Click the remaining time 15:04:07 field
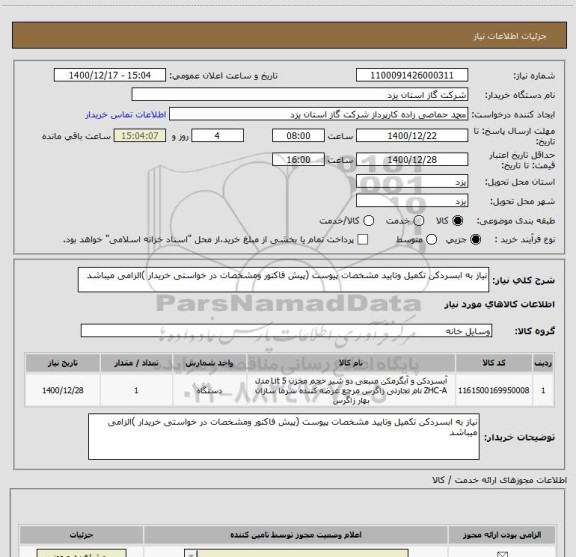Viewport: 576px width, 557px height. (140, 136)
